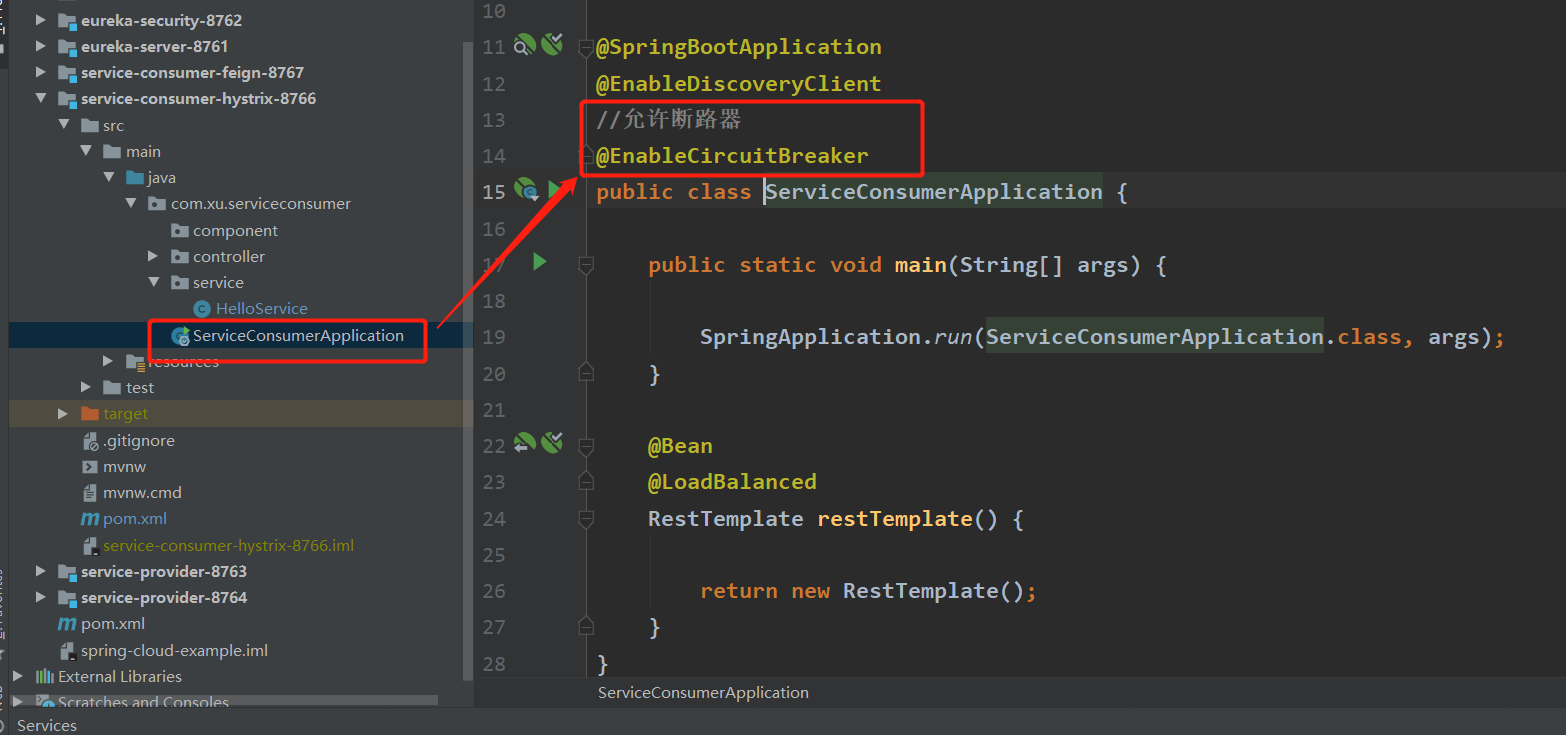Expand service-consumer-feign-8767 module
The height and width of the screenshot is (735, 1566).
coord(40,72)
